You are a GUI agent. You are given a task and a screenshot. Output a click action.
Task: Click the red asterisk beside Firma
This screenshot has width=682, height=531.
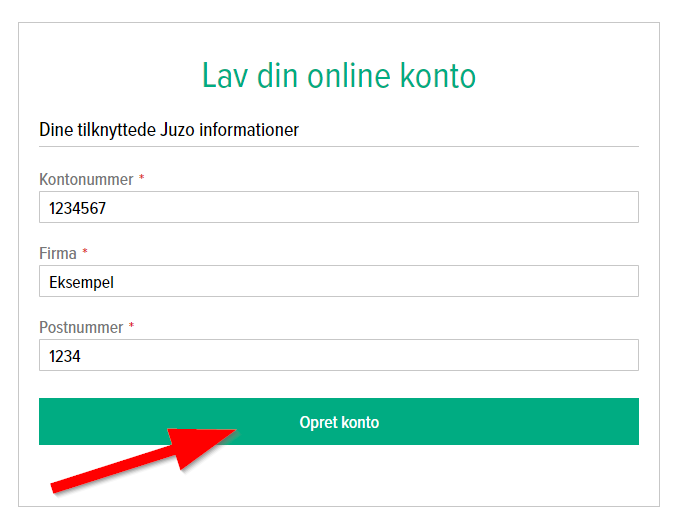[85, 252]
